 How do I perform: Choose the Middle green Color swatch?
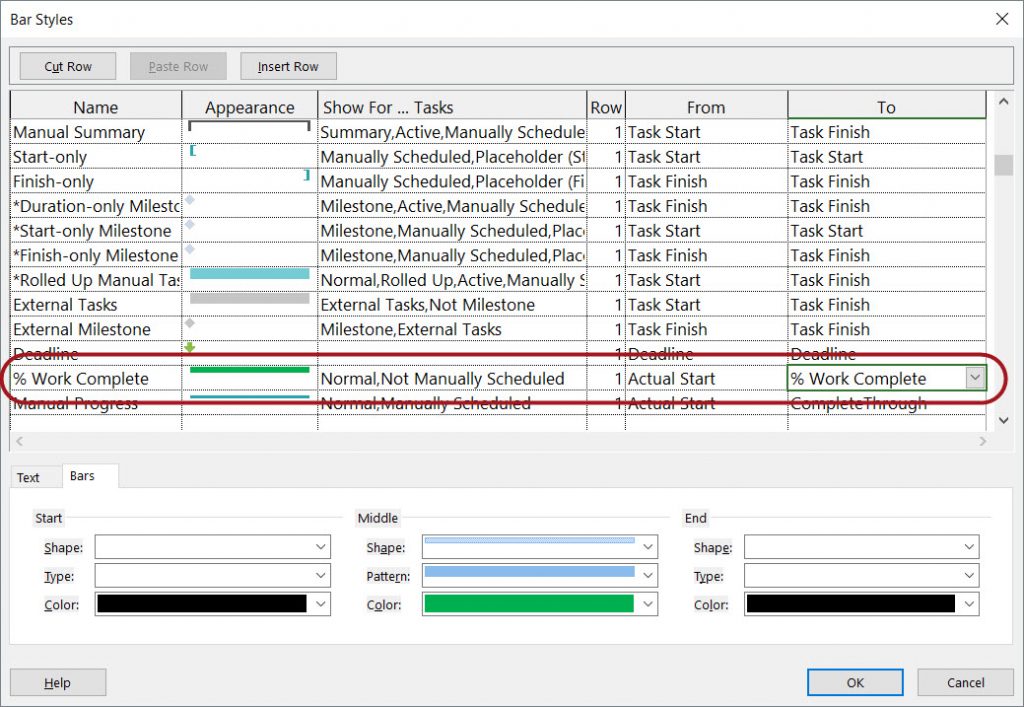coord(529,605)
